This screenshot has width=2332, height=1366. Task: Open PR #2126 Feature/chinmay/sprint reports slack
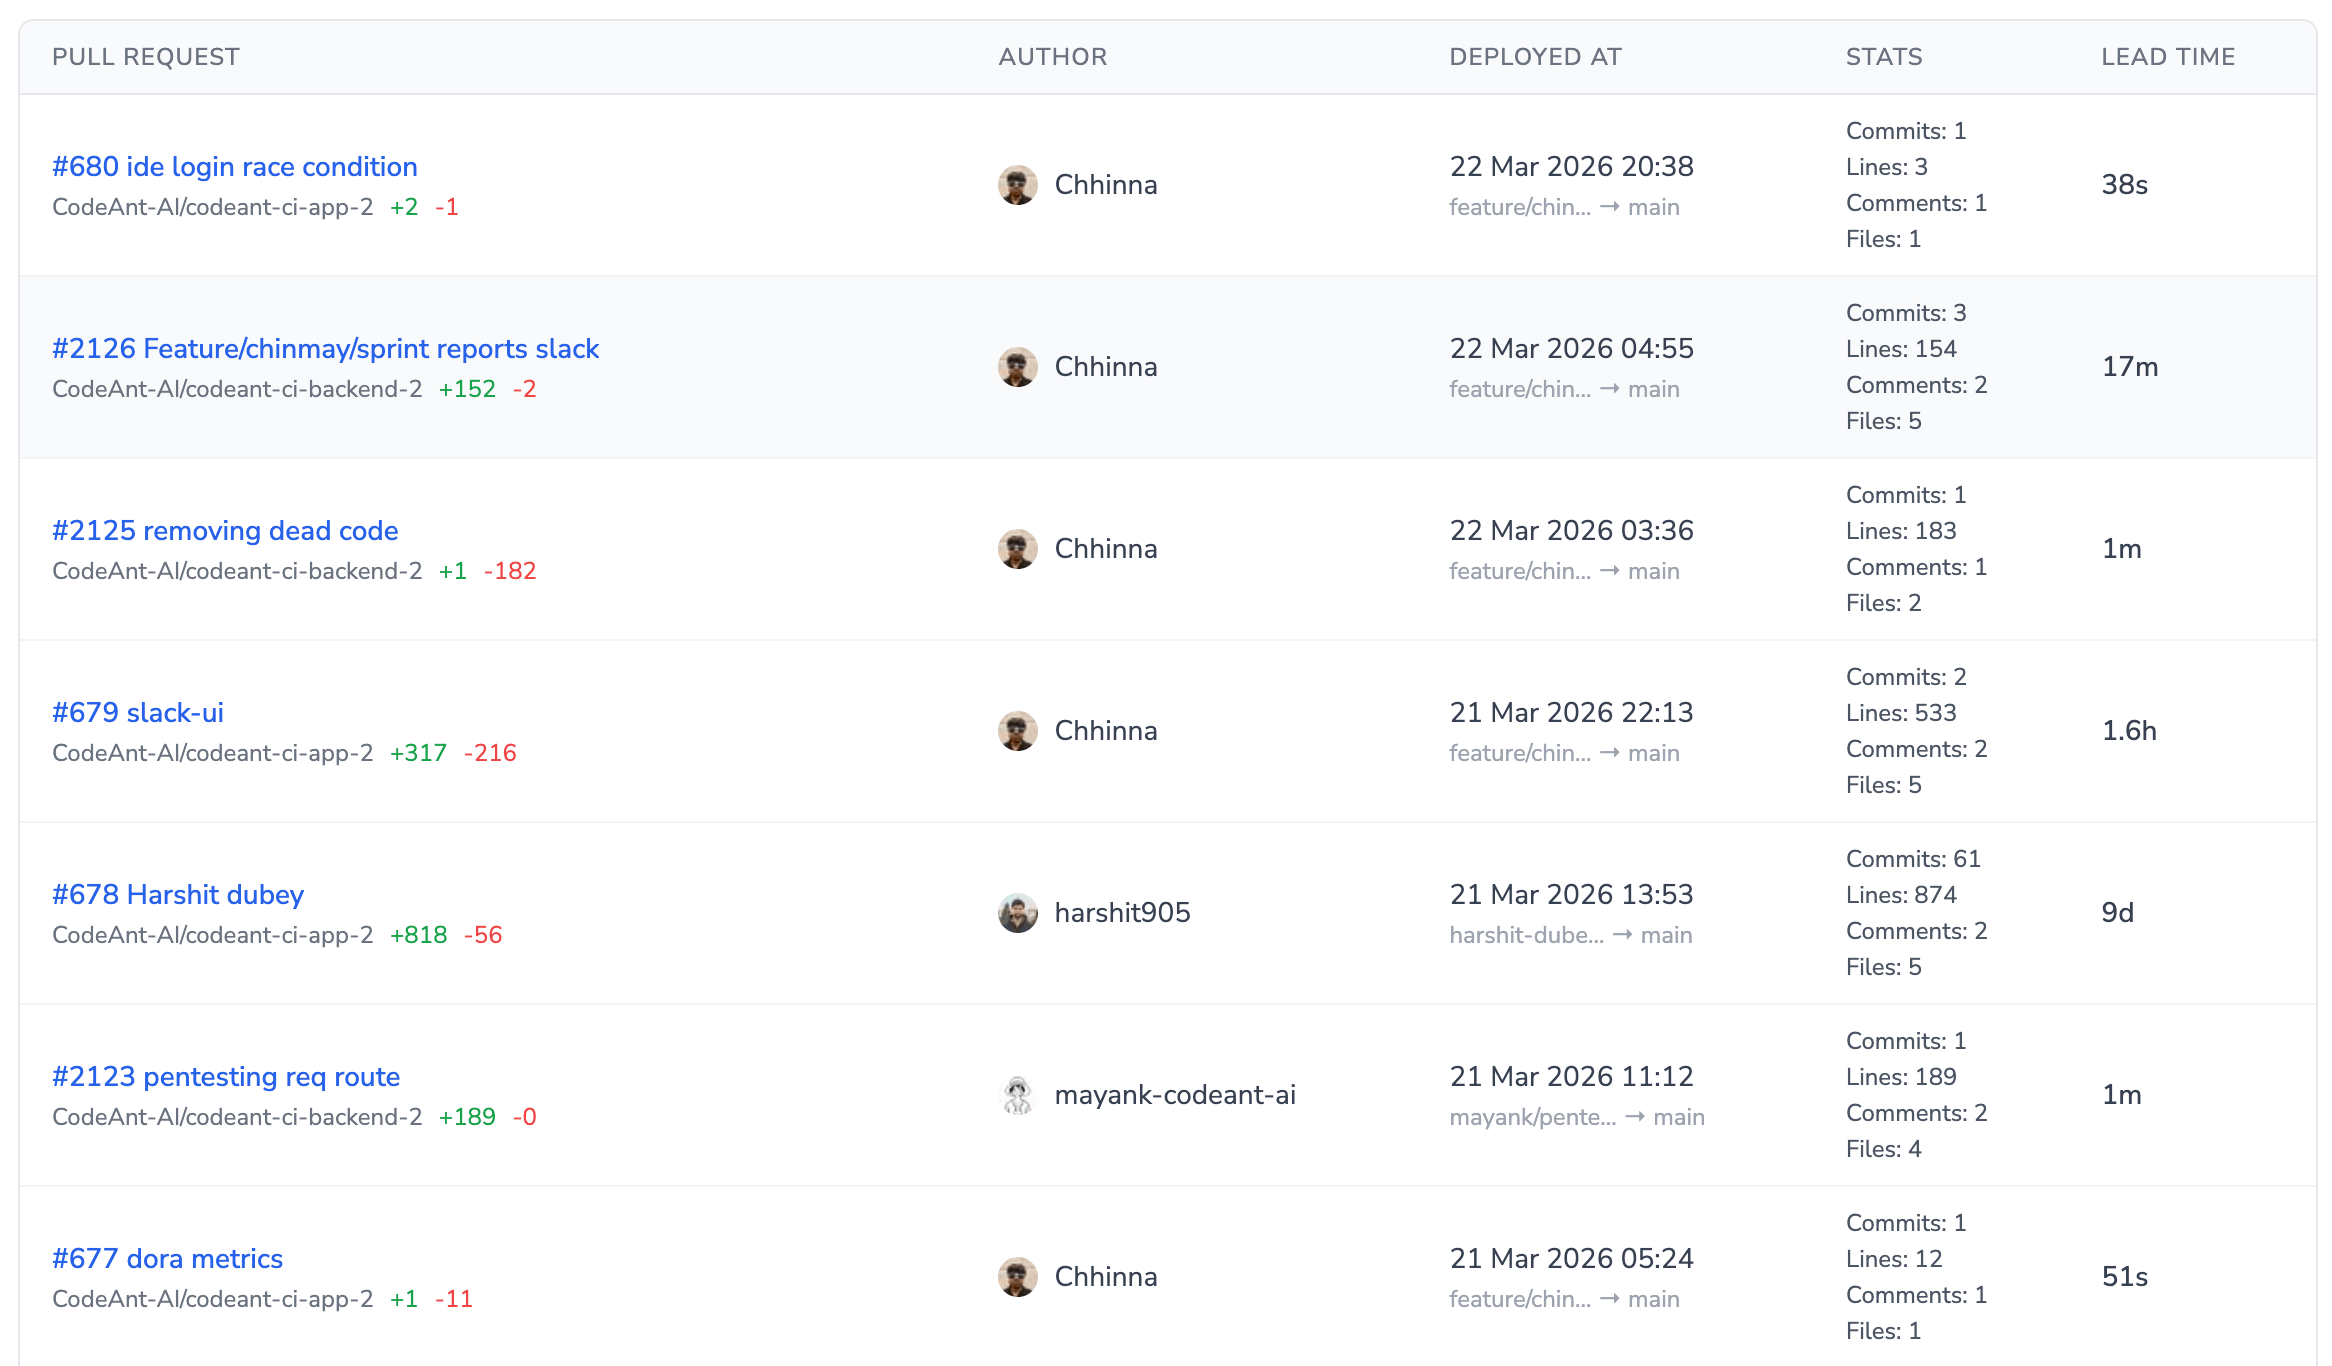325,348
